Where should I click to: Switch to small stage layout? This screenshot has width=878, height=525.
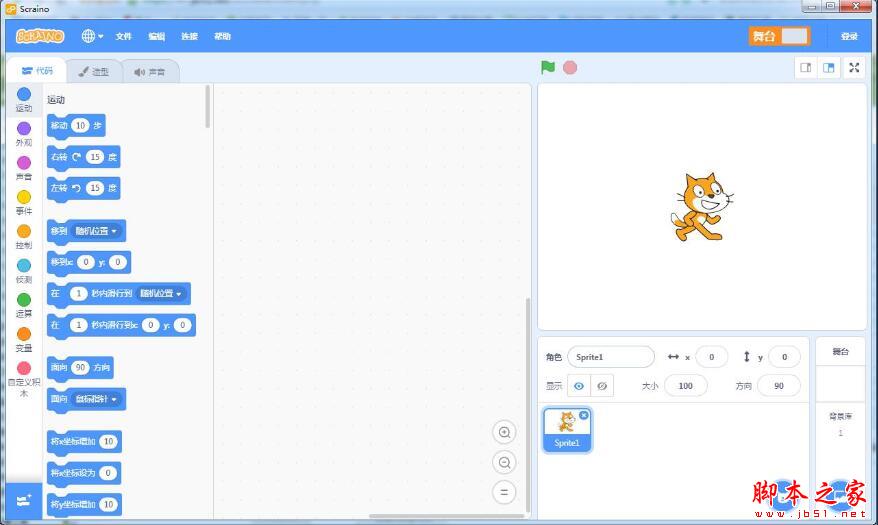coord(806,68)
